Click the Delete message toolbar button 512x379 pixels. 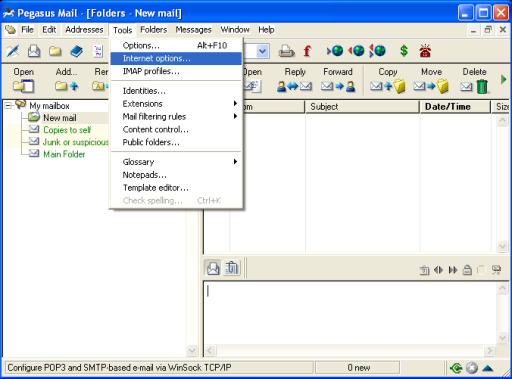coord(474,80)
